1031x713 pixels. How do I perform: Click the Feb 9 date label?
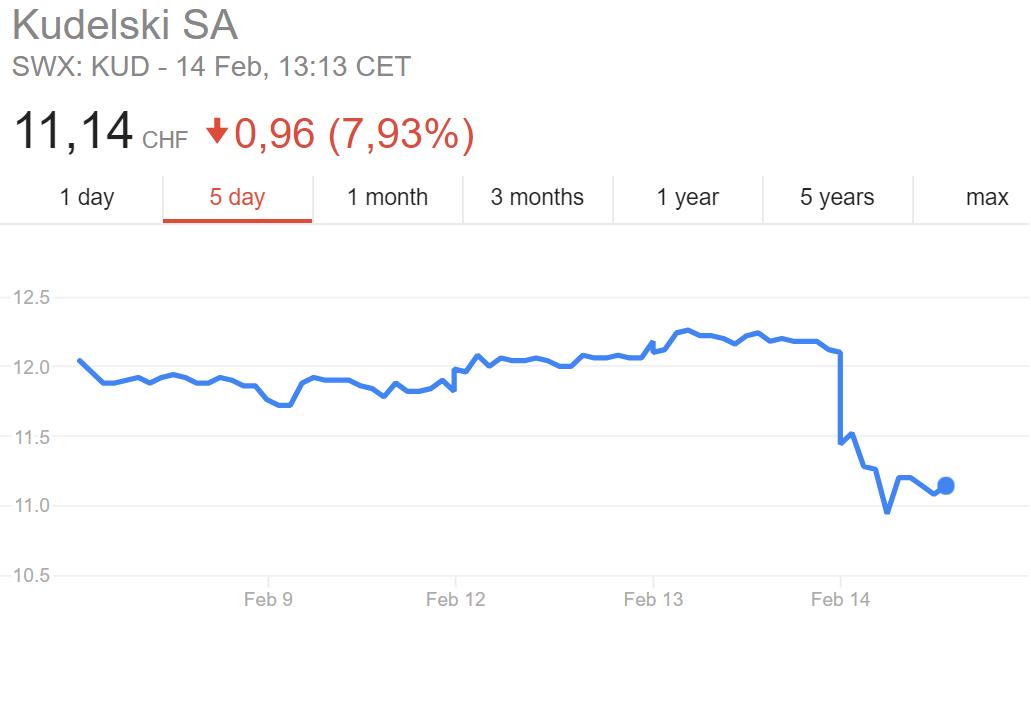(x=268, y=599)
